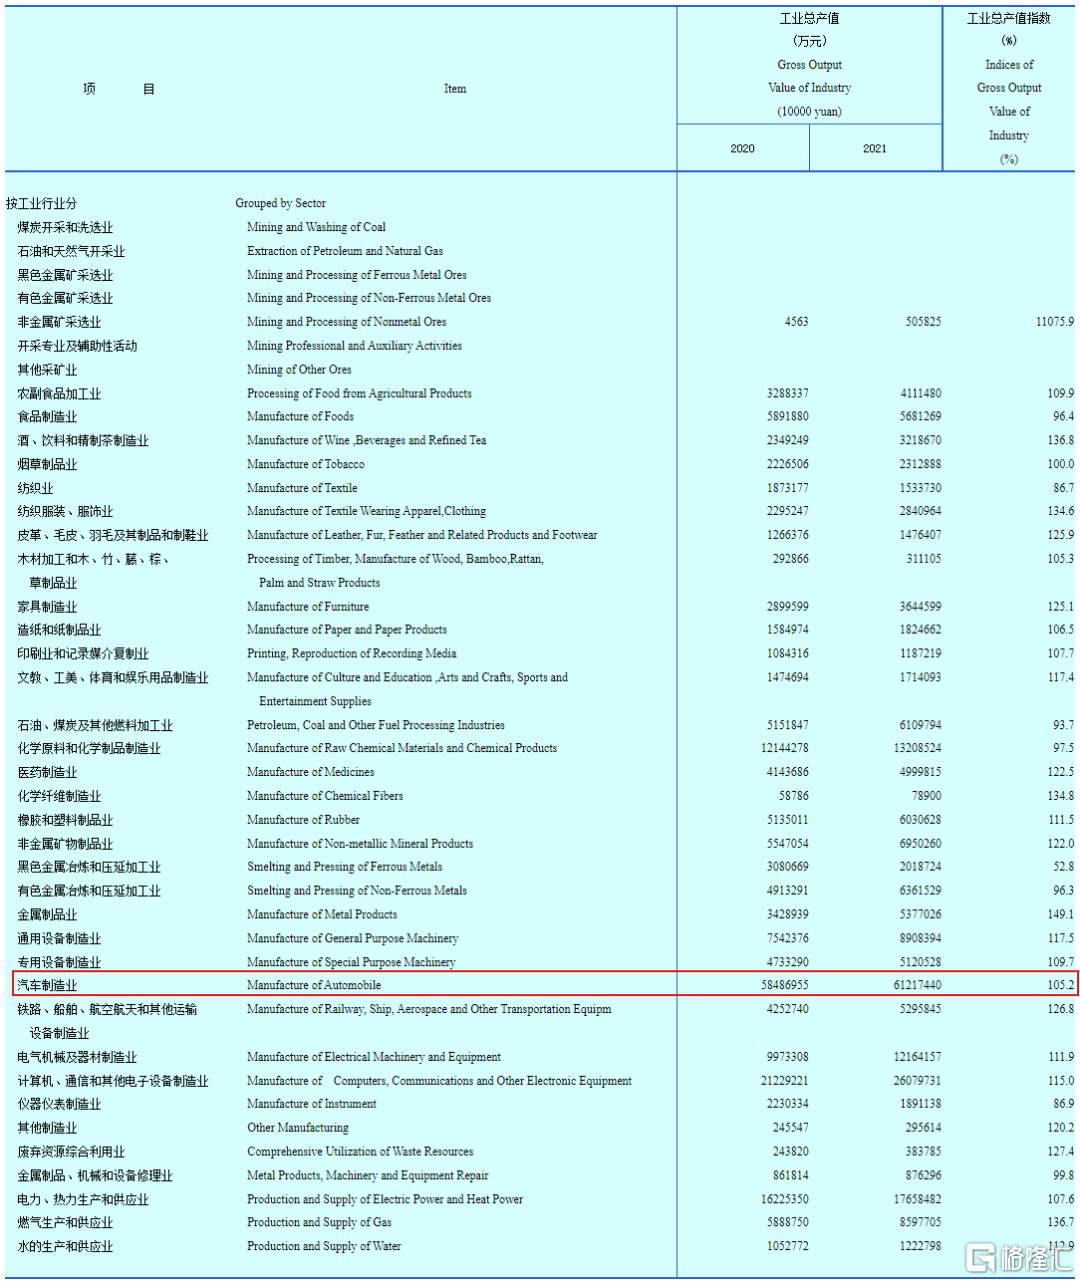Image resolution: width=1080 pixels, height=1282 pixels.
Task: Click 'Metal Products, Machinery and Equipment Repair'
Action: pyautogui.click(x=368, y=1176)
